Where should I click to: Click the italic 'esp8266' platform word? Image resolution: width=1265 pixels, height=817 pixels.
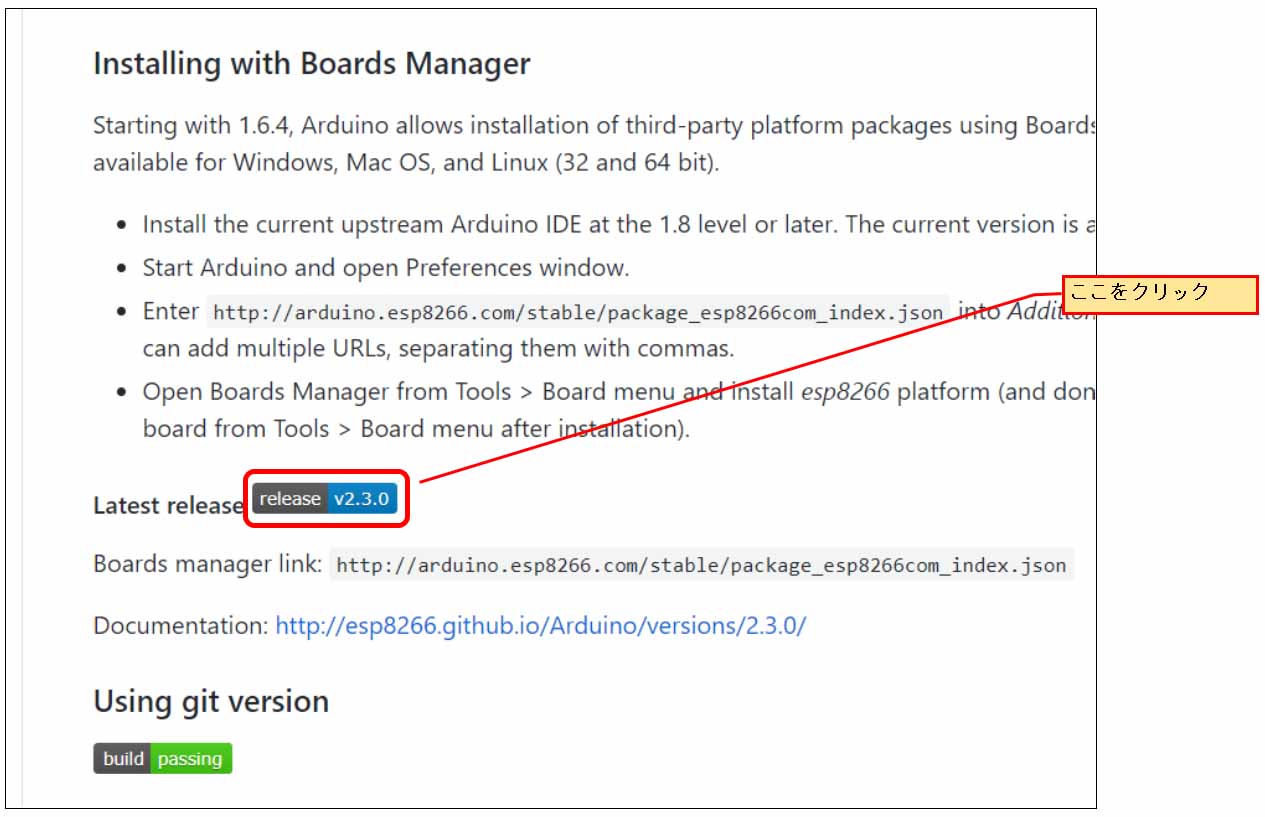pos(845,392)
